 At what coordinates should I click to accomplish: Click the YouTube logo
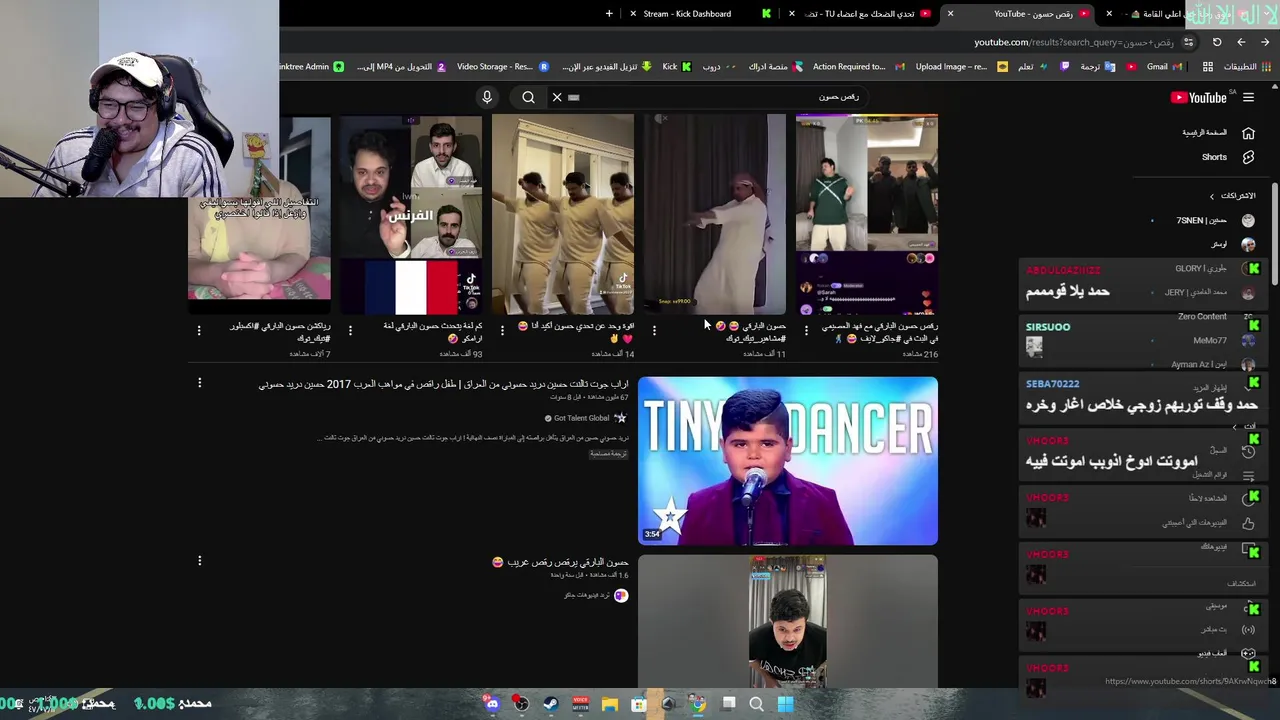1199,97
